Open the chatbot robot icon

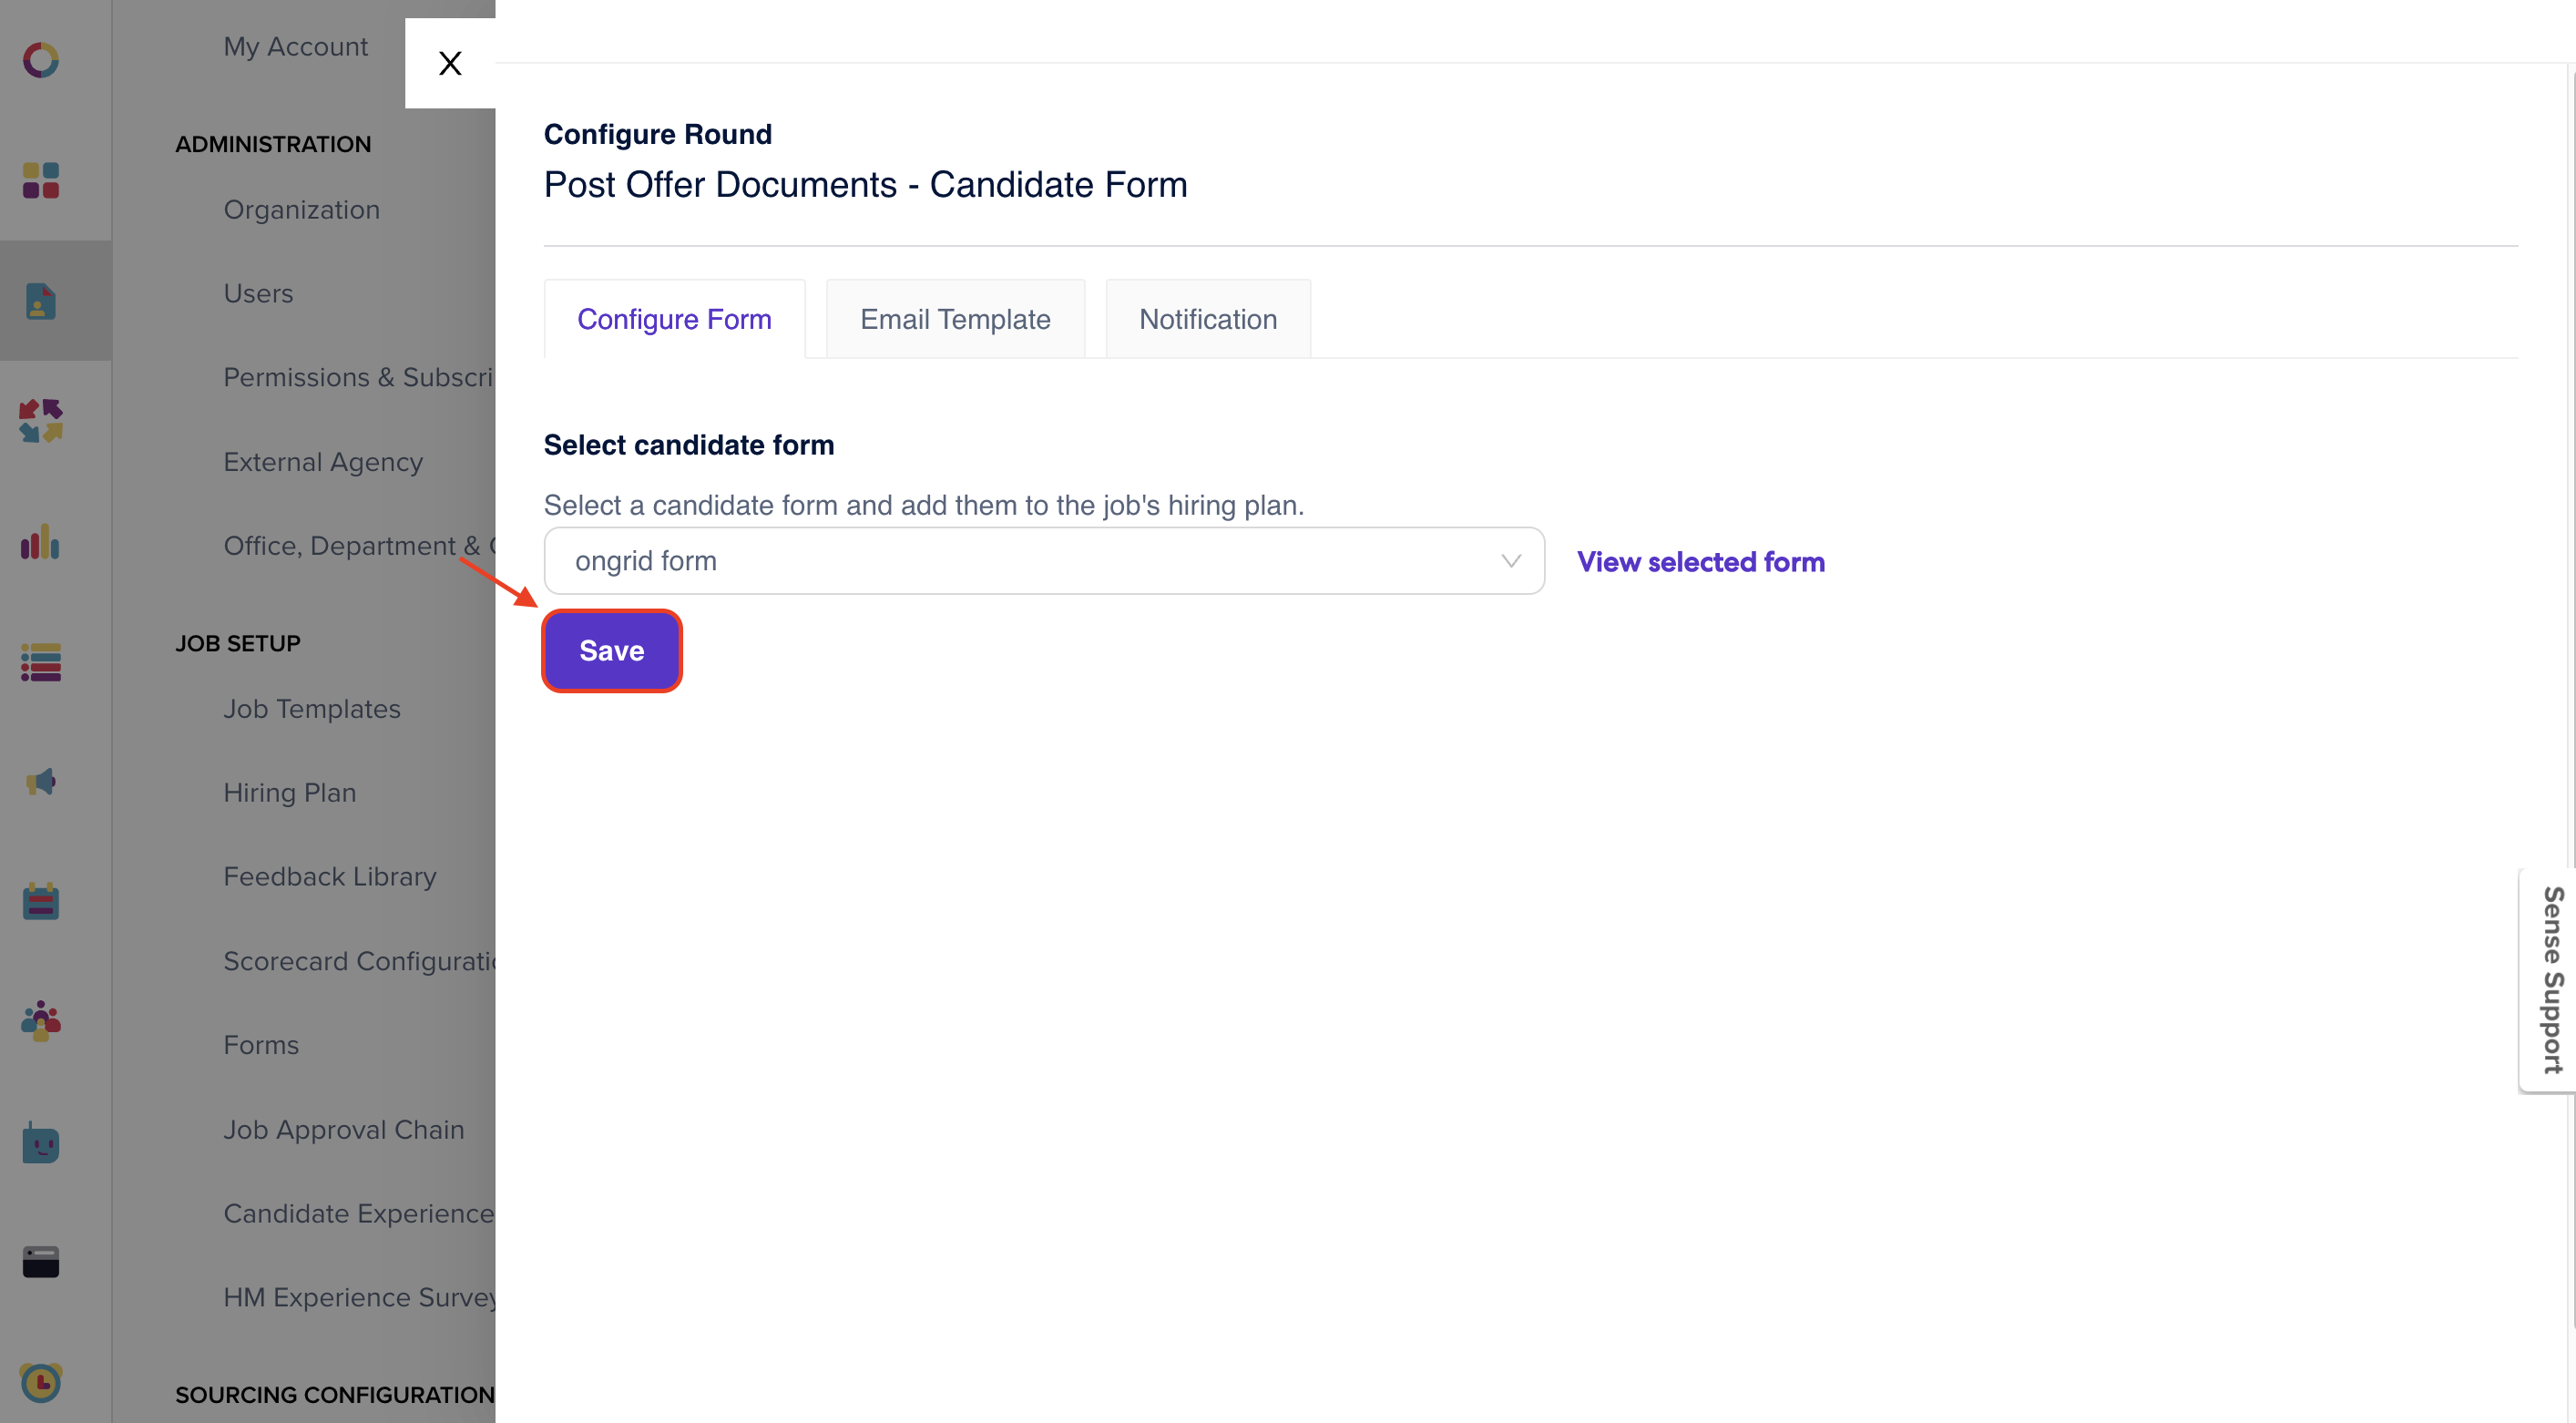pyautogui.click(x=40, y=1143)
